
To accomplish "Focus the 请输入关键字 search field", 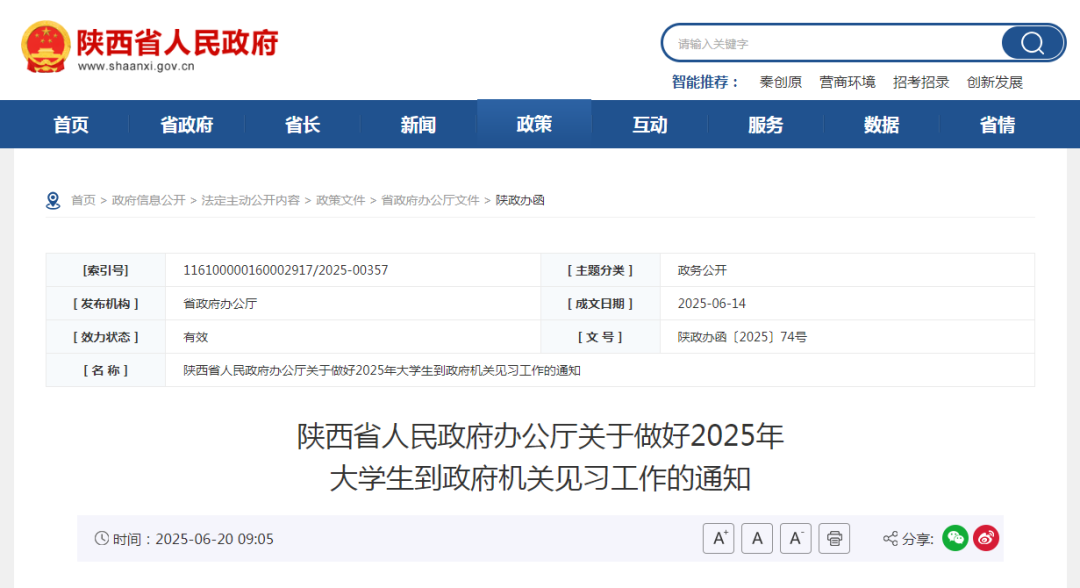I will coord(833,43).
